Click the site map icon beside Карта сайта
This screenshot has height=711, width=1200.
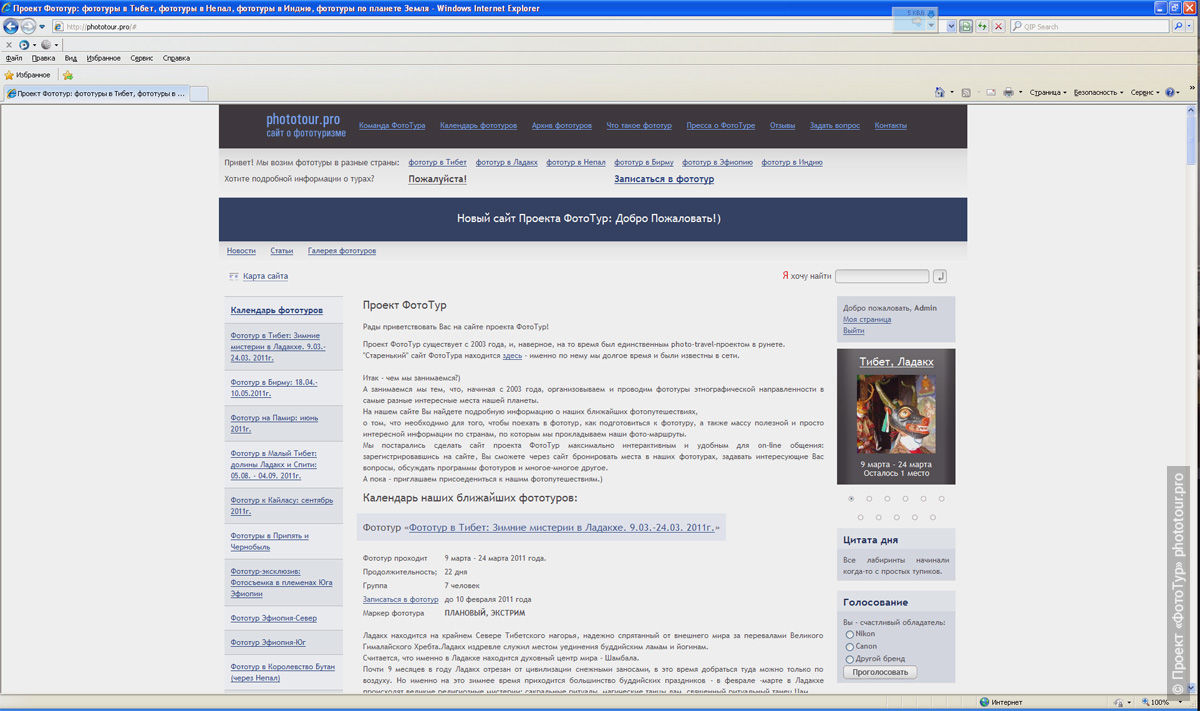tap(233, 276)
